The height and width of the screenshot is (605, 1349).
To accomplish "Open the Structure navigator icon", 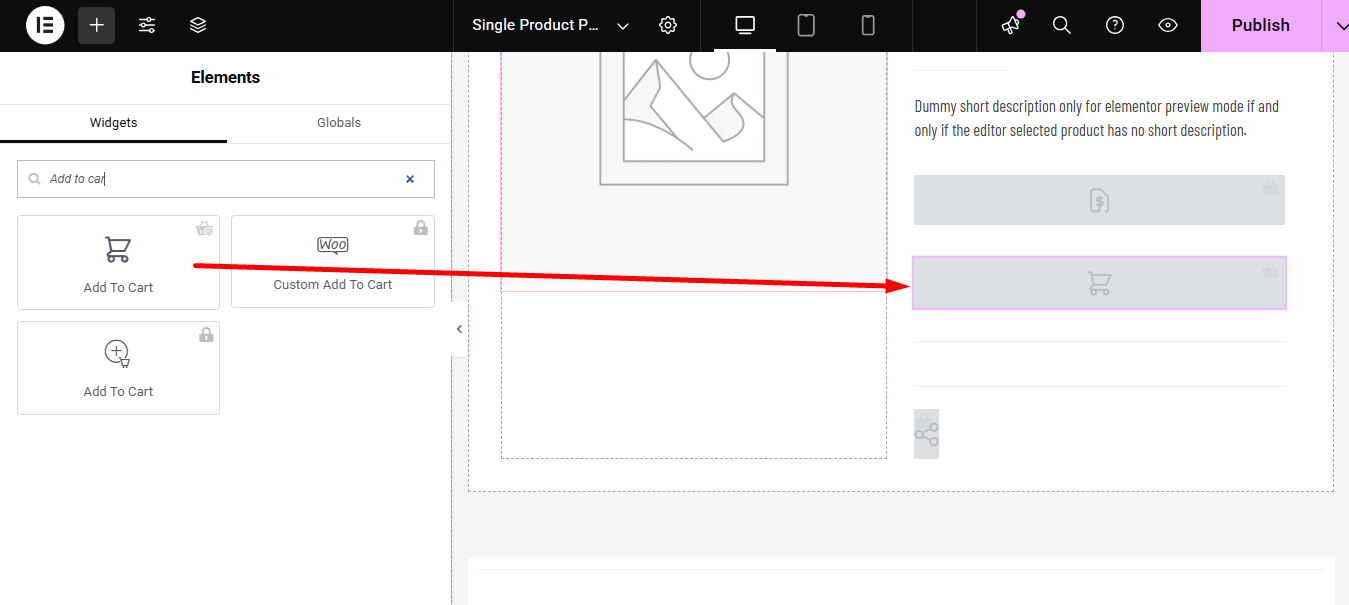I will 197,25.
